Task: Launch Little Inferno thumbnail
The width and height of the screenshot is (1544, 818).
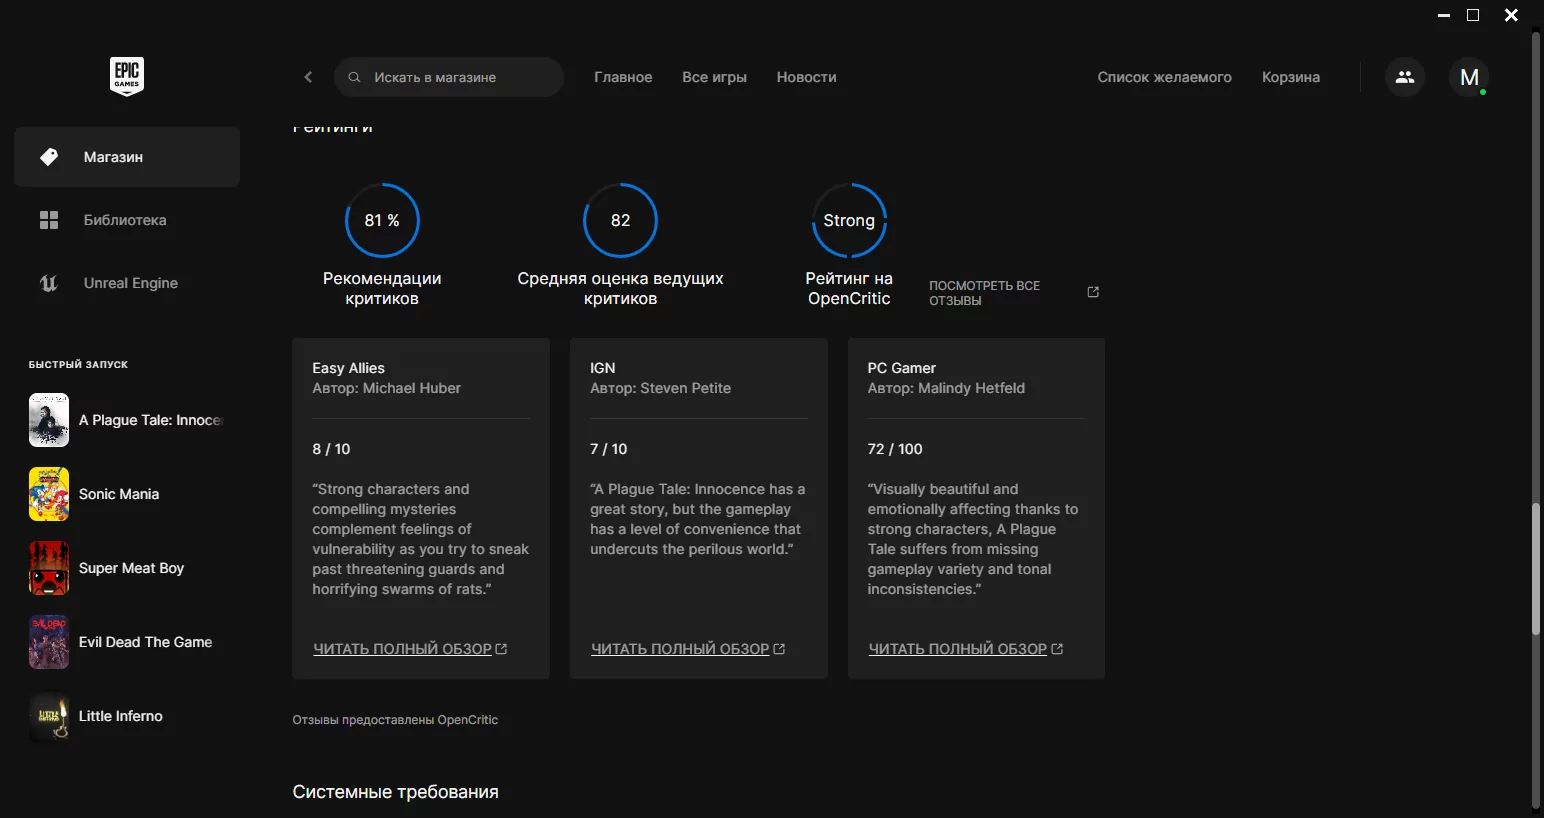Action: pos(49,716)
